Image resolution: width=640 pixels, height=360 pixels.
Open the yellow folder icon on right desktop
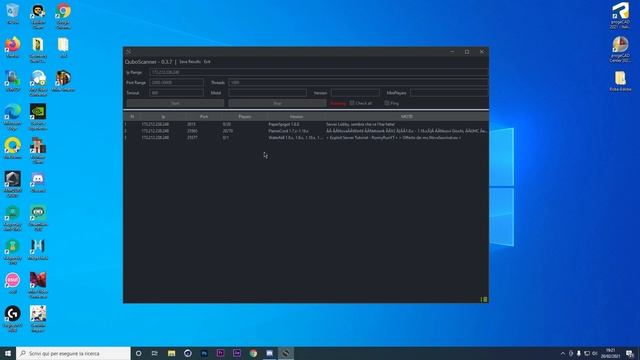(620, 81)
